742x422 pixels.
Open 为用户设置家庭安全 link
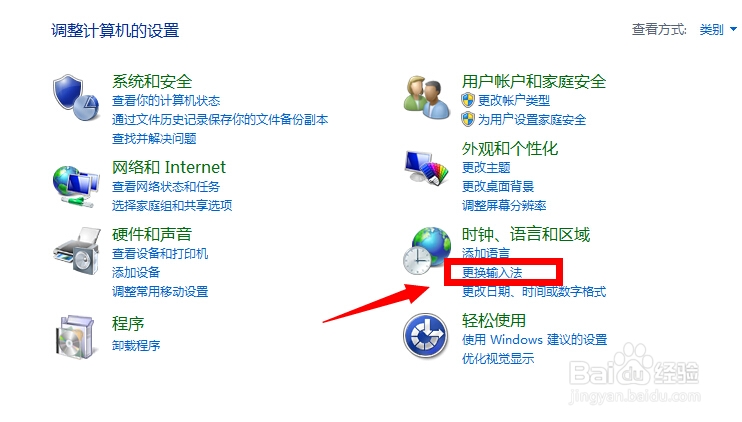point(532,120)
